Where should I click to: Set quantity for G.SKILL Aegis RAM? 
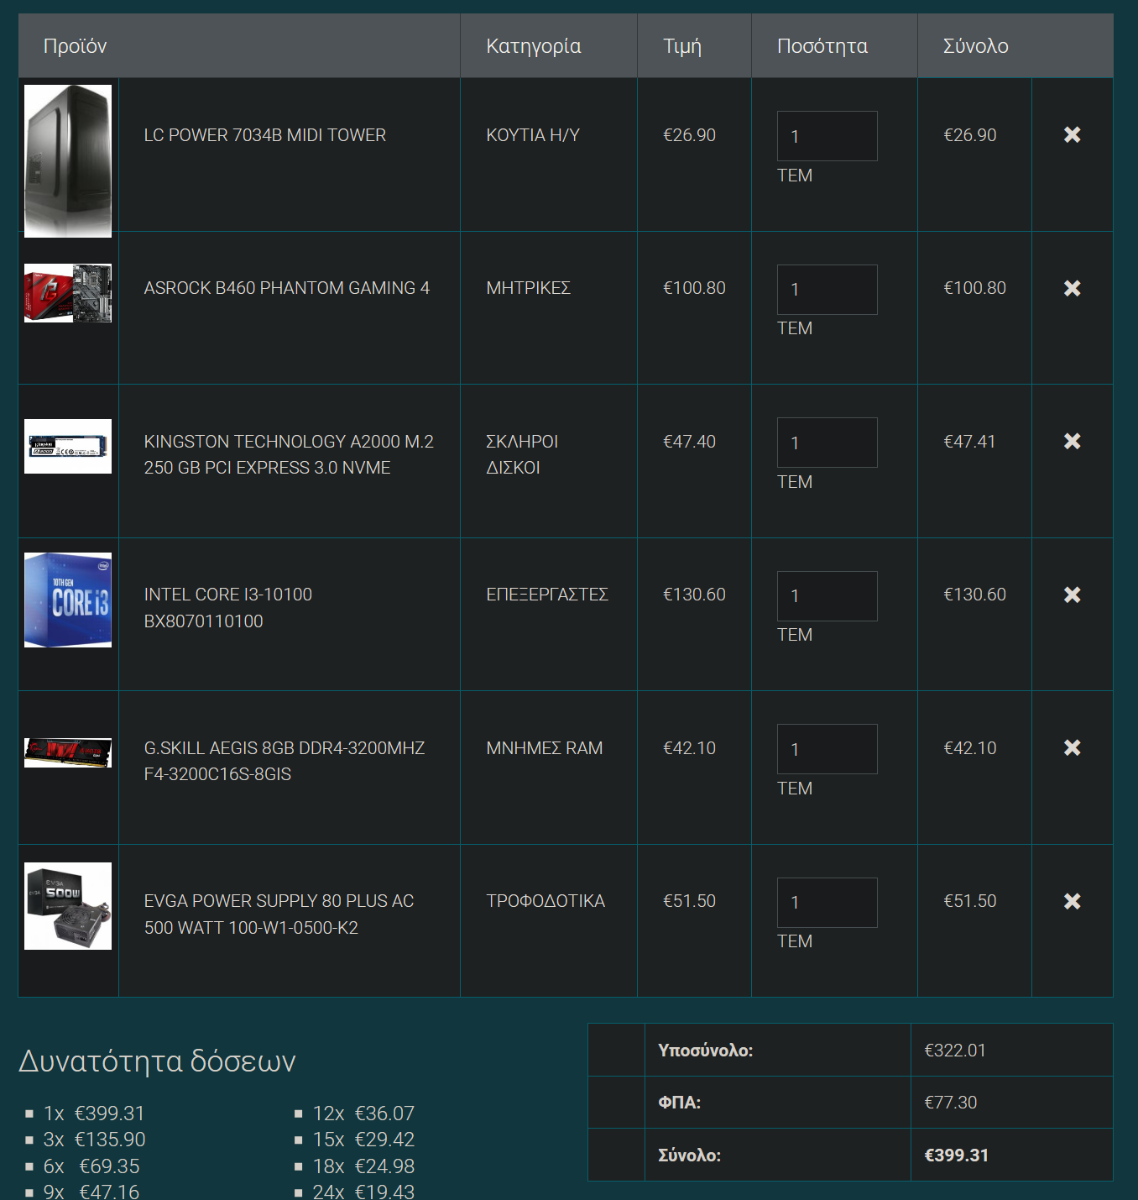pos(827,749)
